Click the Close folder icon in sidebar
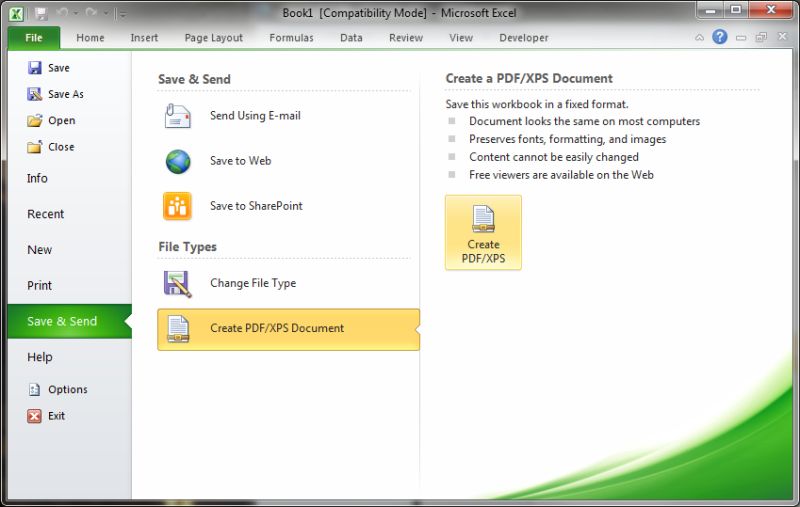Screen dimensions: 800x507 coord(35,147)
